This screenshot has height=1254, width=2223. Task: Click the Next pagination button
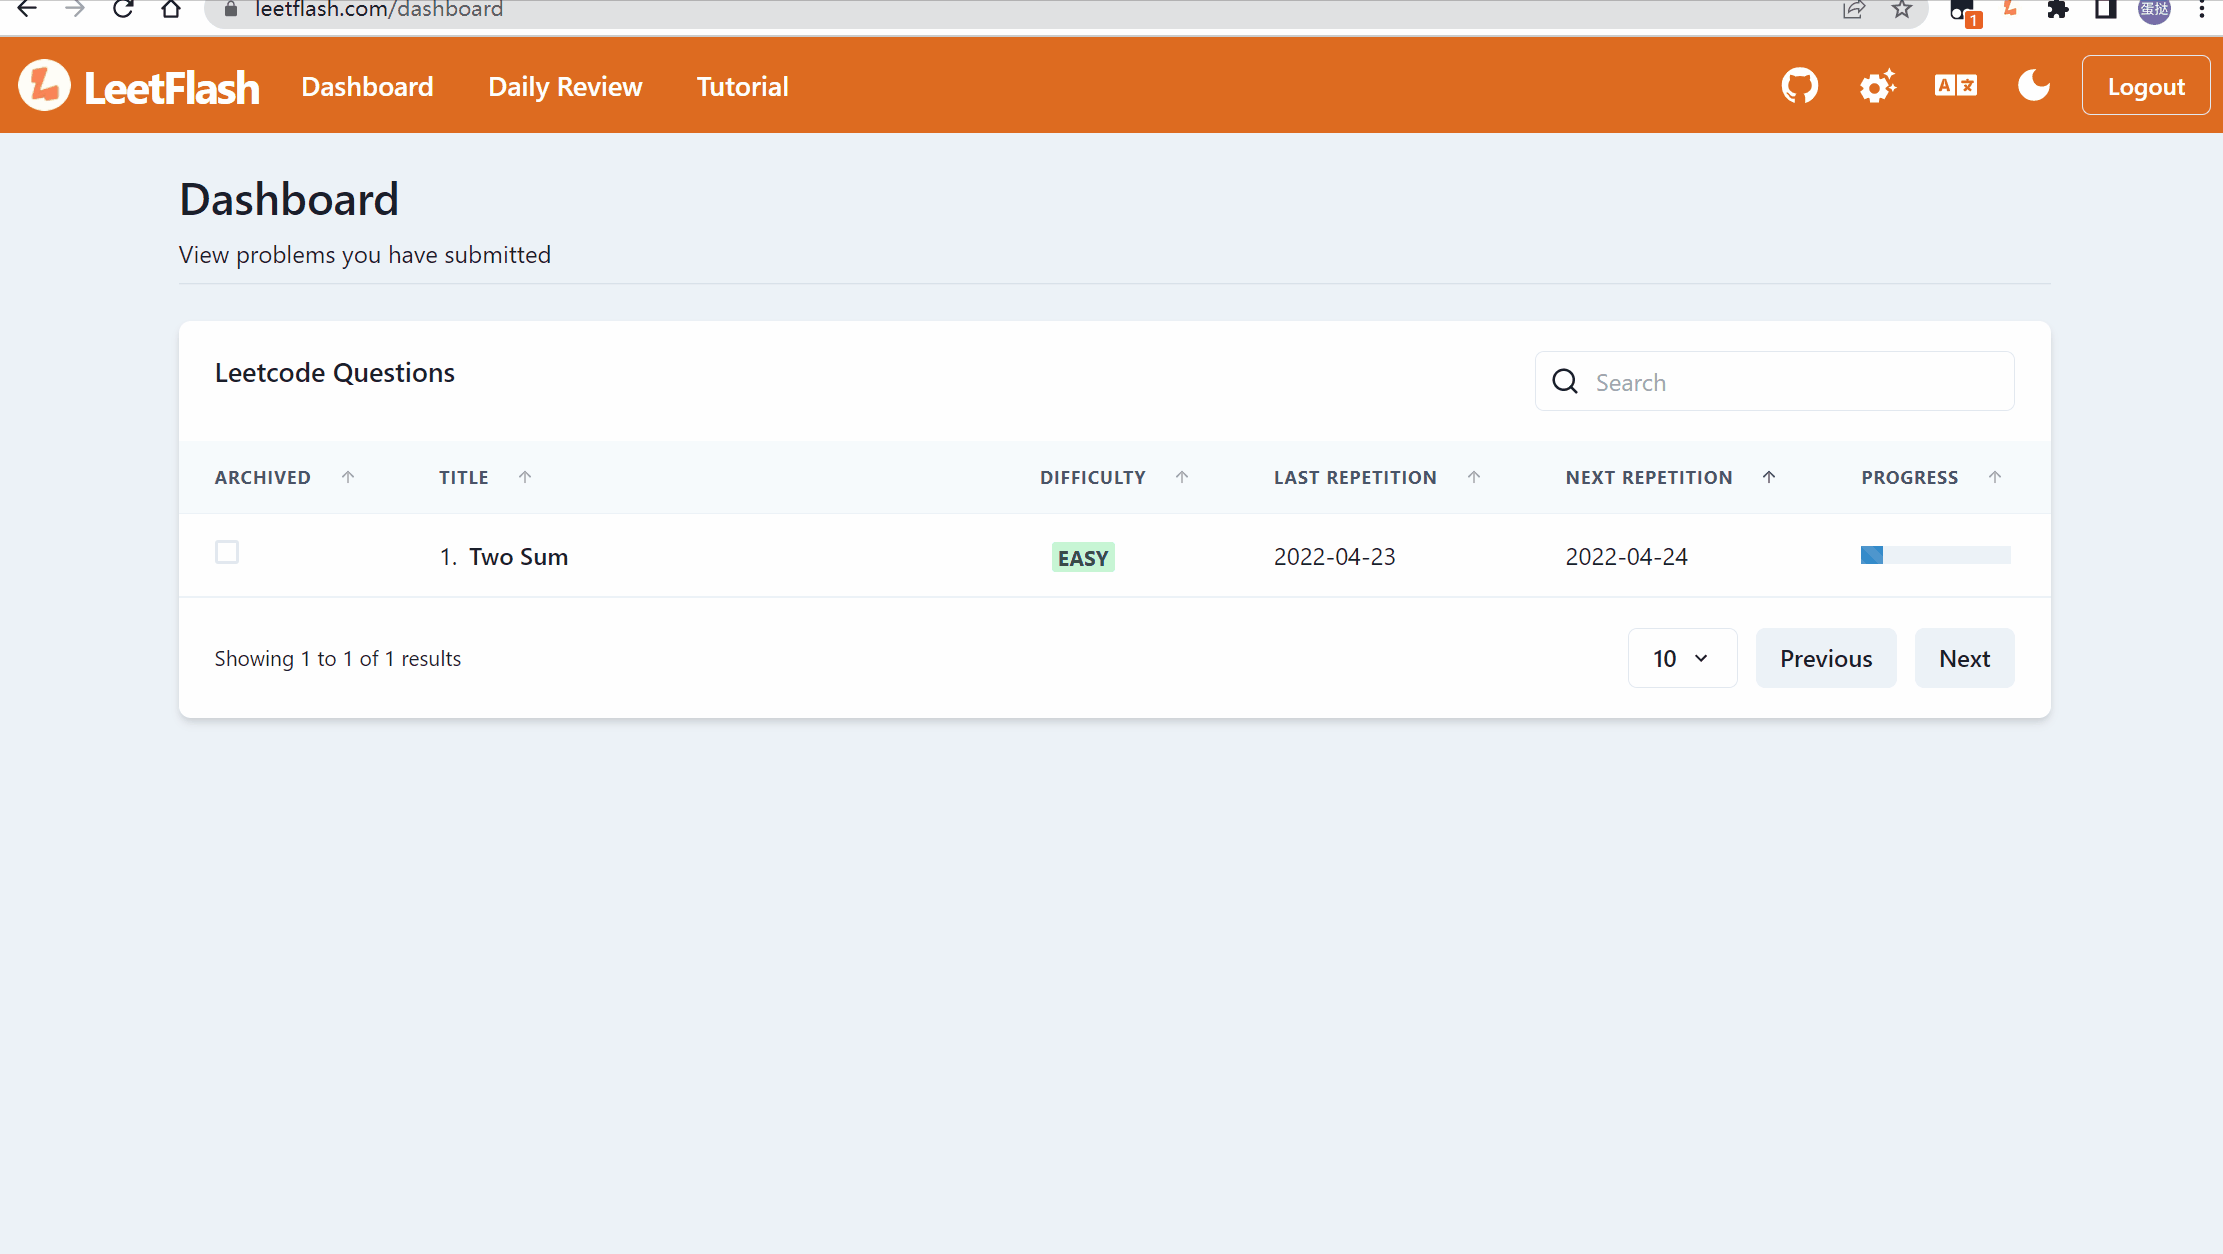[1964, 658]
